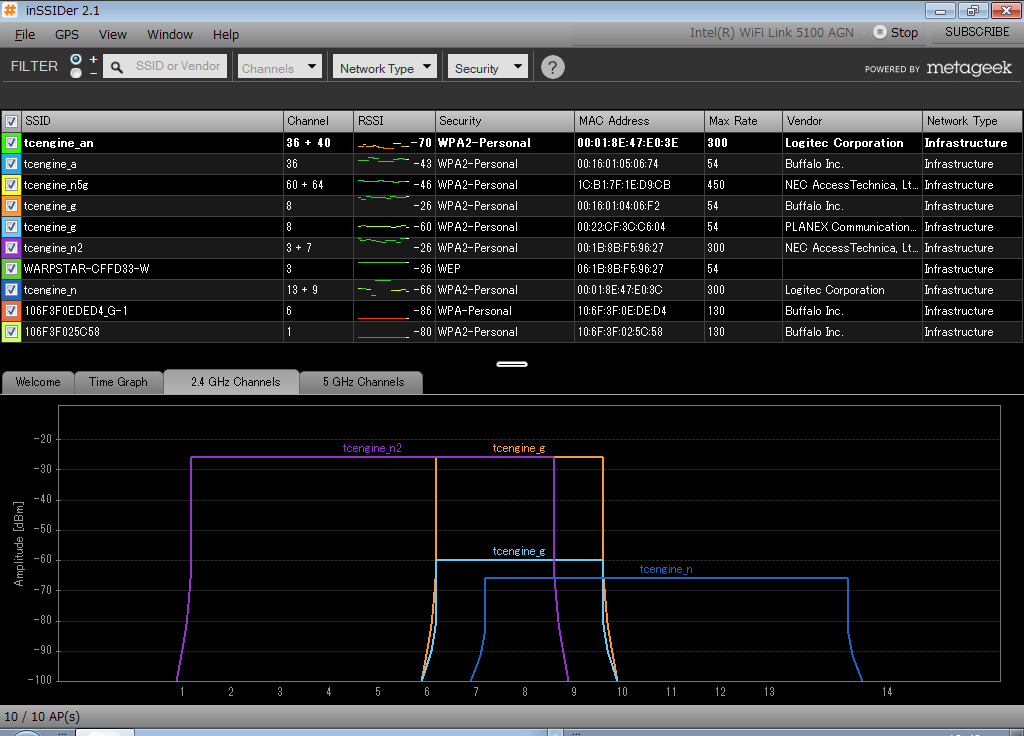Image resolution: width=1024 pixels, height=736 pixels.
Task: Click the magnifier search icon in the filter bar
Action: click(x=116, y=67)
